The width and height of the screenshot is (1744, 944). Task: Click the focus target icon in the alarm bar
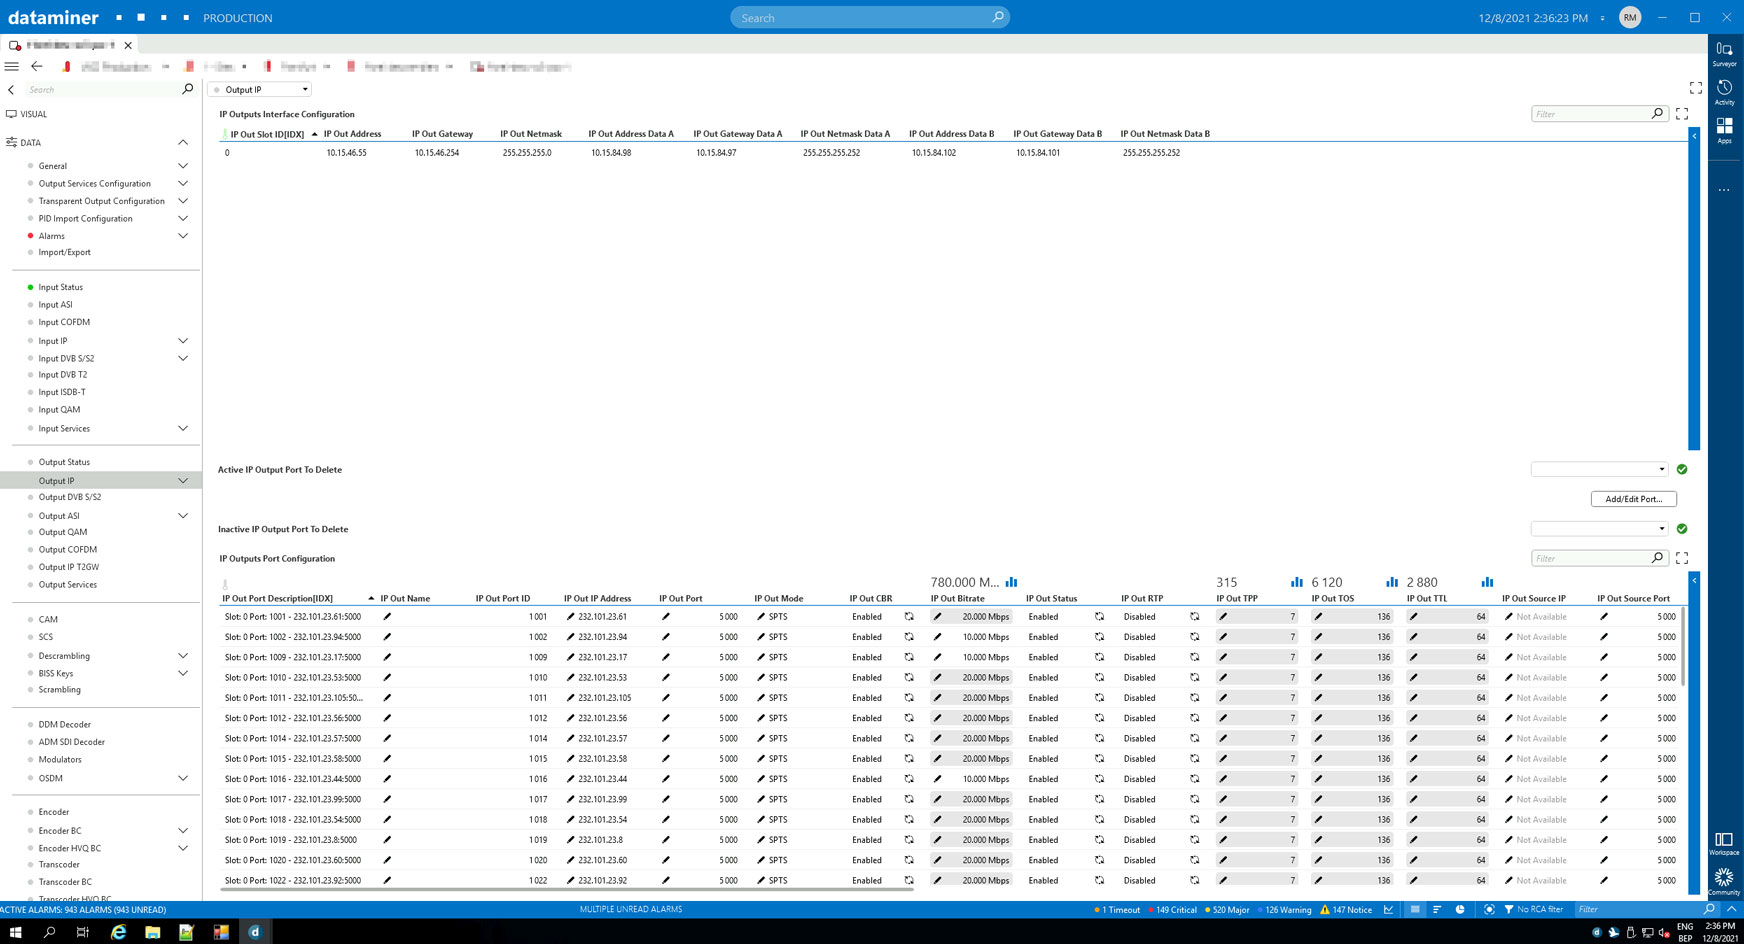tap(1489, 910)
